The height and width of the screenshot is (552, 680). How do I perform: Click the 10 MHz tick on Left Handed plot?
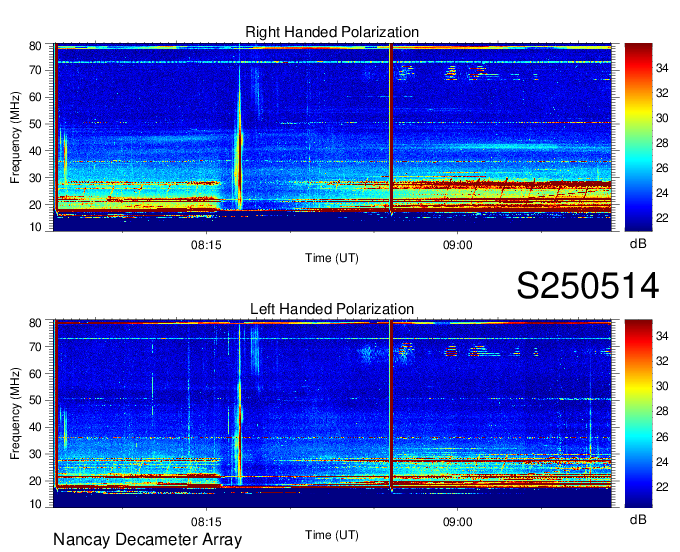(x=35, y=504)
